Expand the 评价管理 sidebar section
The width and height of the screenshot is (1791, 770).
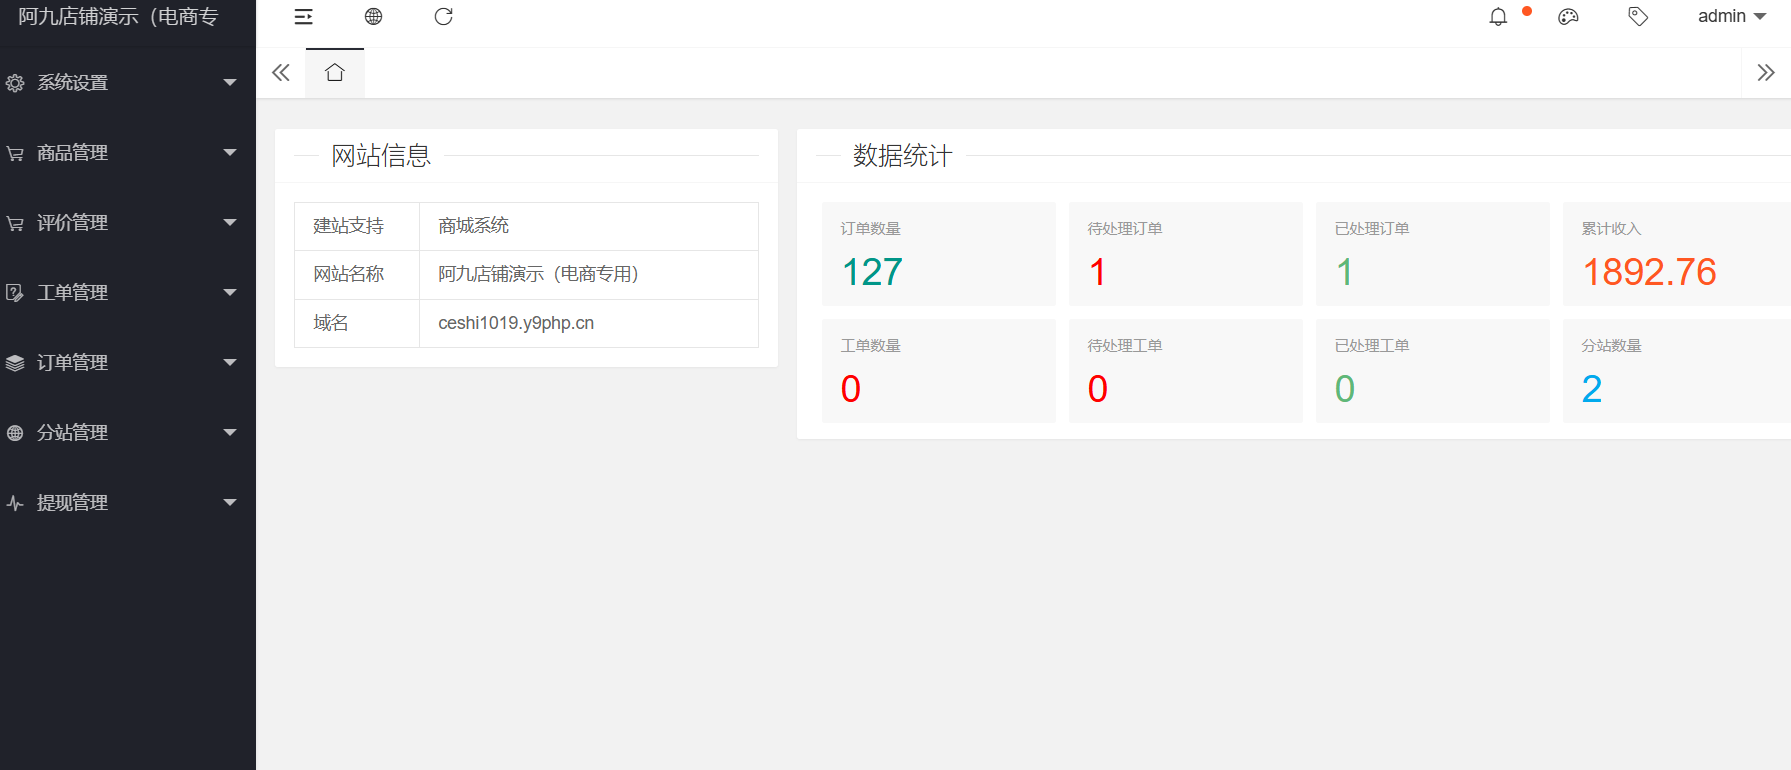120,223
